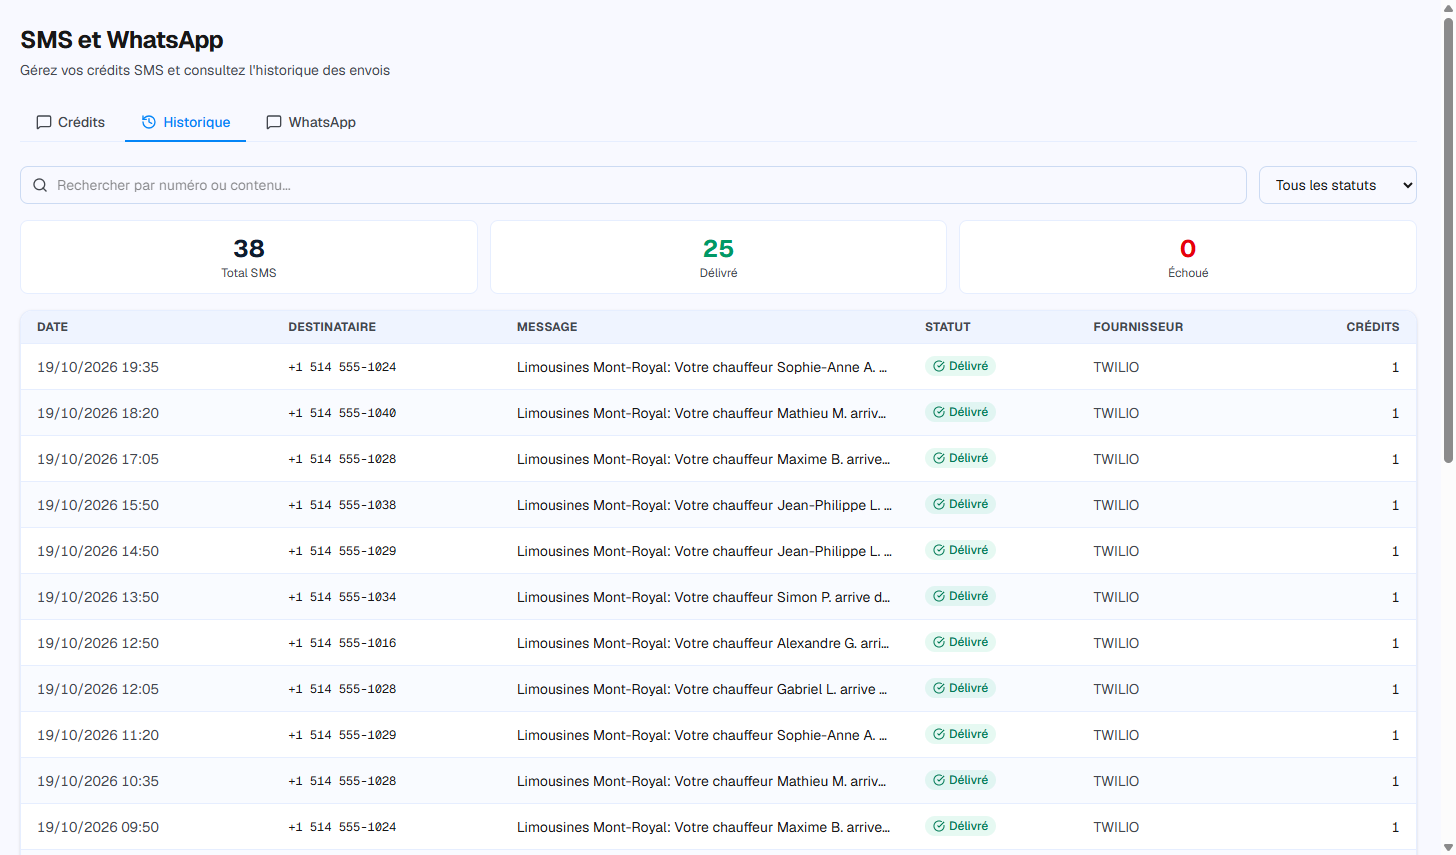Click the Délivré badge on the 17:05 row
The width and height of the screenshot is (1456, 855).
click(x=960, y=458)
